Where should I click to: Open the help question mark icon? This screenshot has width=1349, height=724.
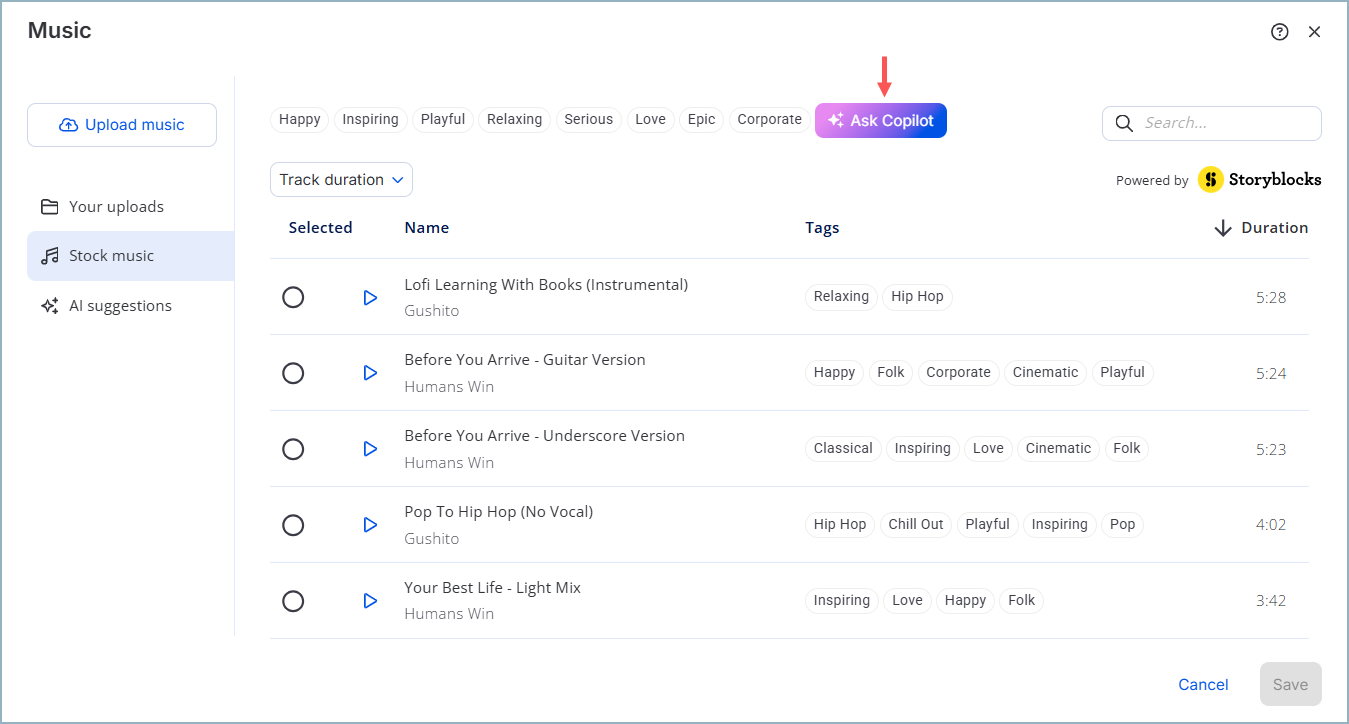[1279, 32]
